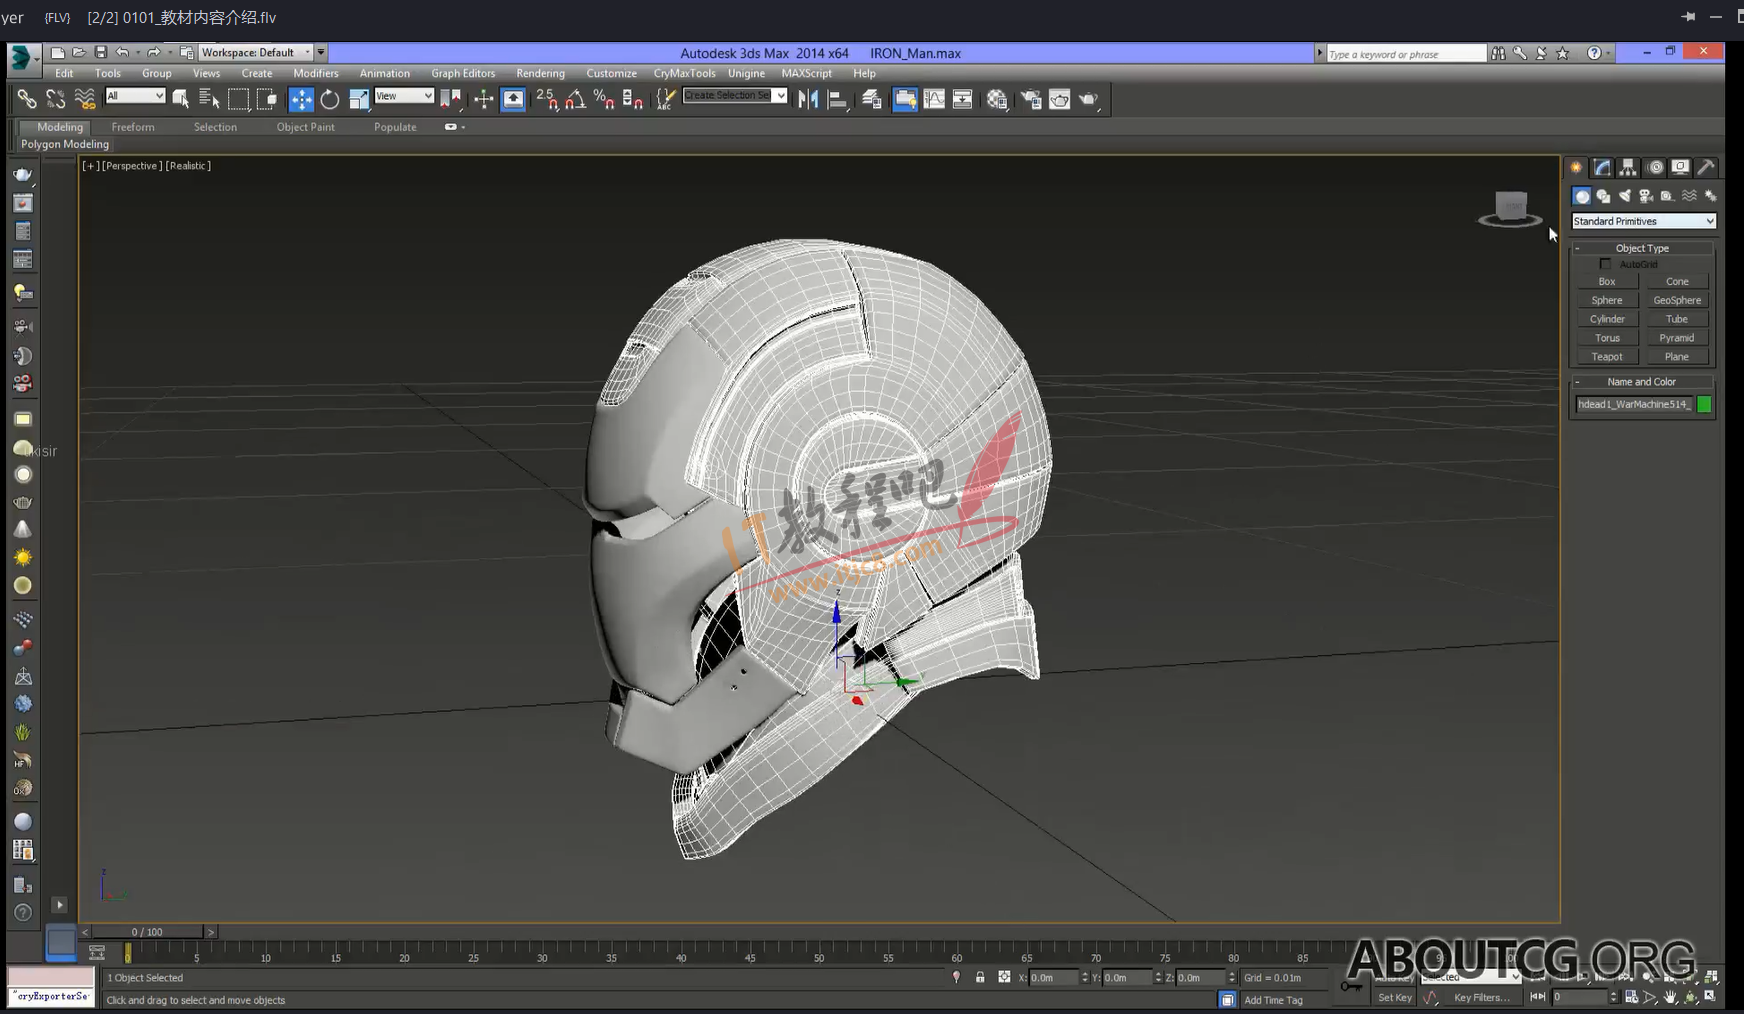Open Edit Named Selection Sets
Viewport: 1744px width, 1014px height.
[665, 99]
